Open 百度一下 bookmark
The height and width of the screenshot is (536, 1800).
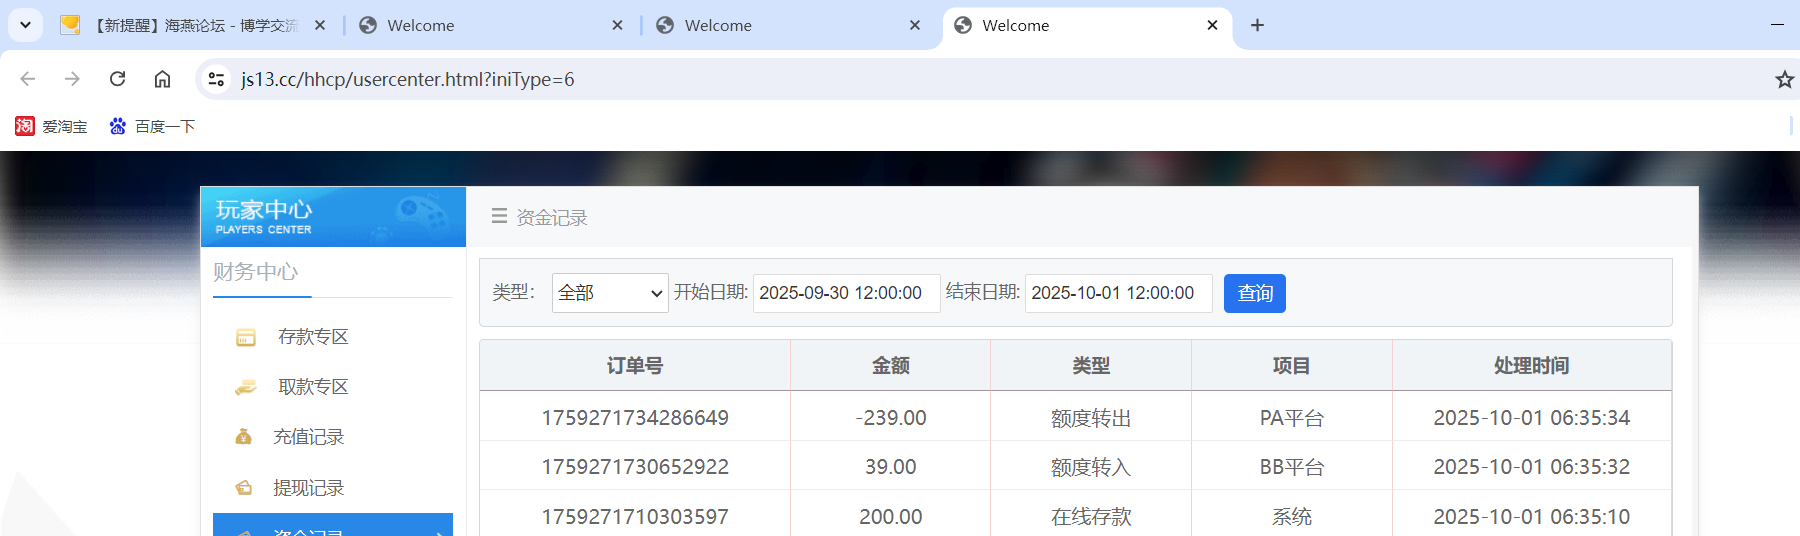click(x=152, y=126)
